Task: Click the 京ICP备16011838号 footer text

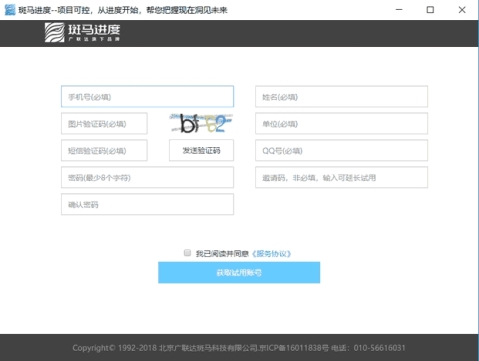Action: pos(295,348)
